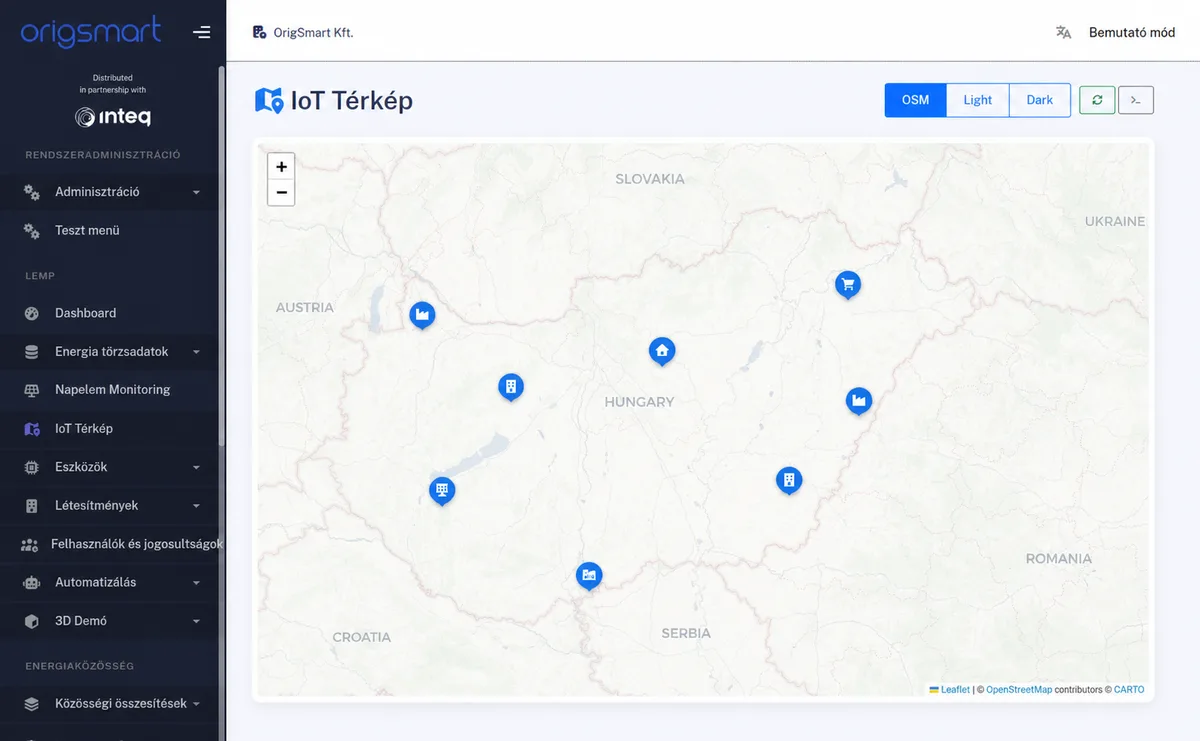Click the Felhasználók és jogosultságok users icon
Screen dimensions: 1200x741
(x=30, y=545)
